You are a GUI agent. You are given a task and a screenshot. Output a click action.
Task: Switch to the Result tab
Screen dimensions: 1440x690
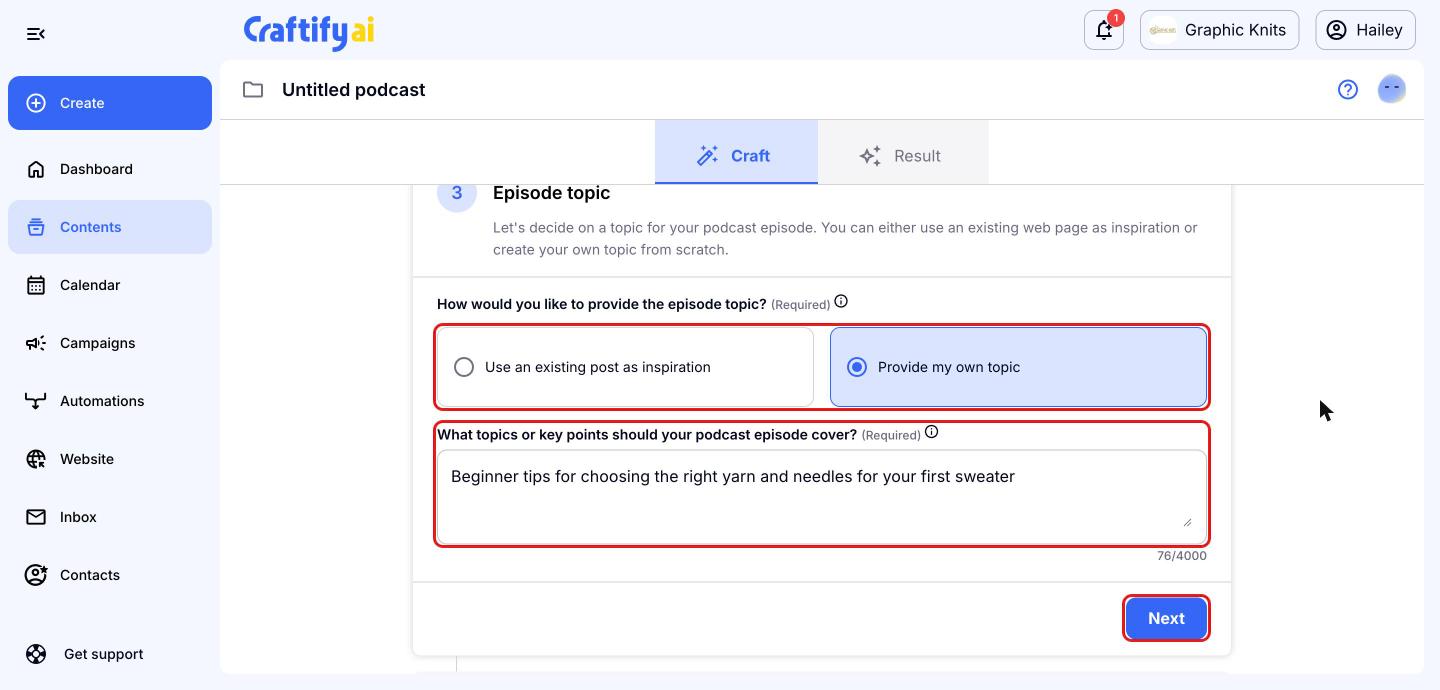(903, 152)
